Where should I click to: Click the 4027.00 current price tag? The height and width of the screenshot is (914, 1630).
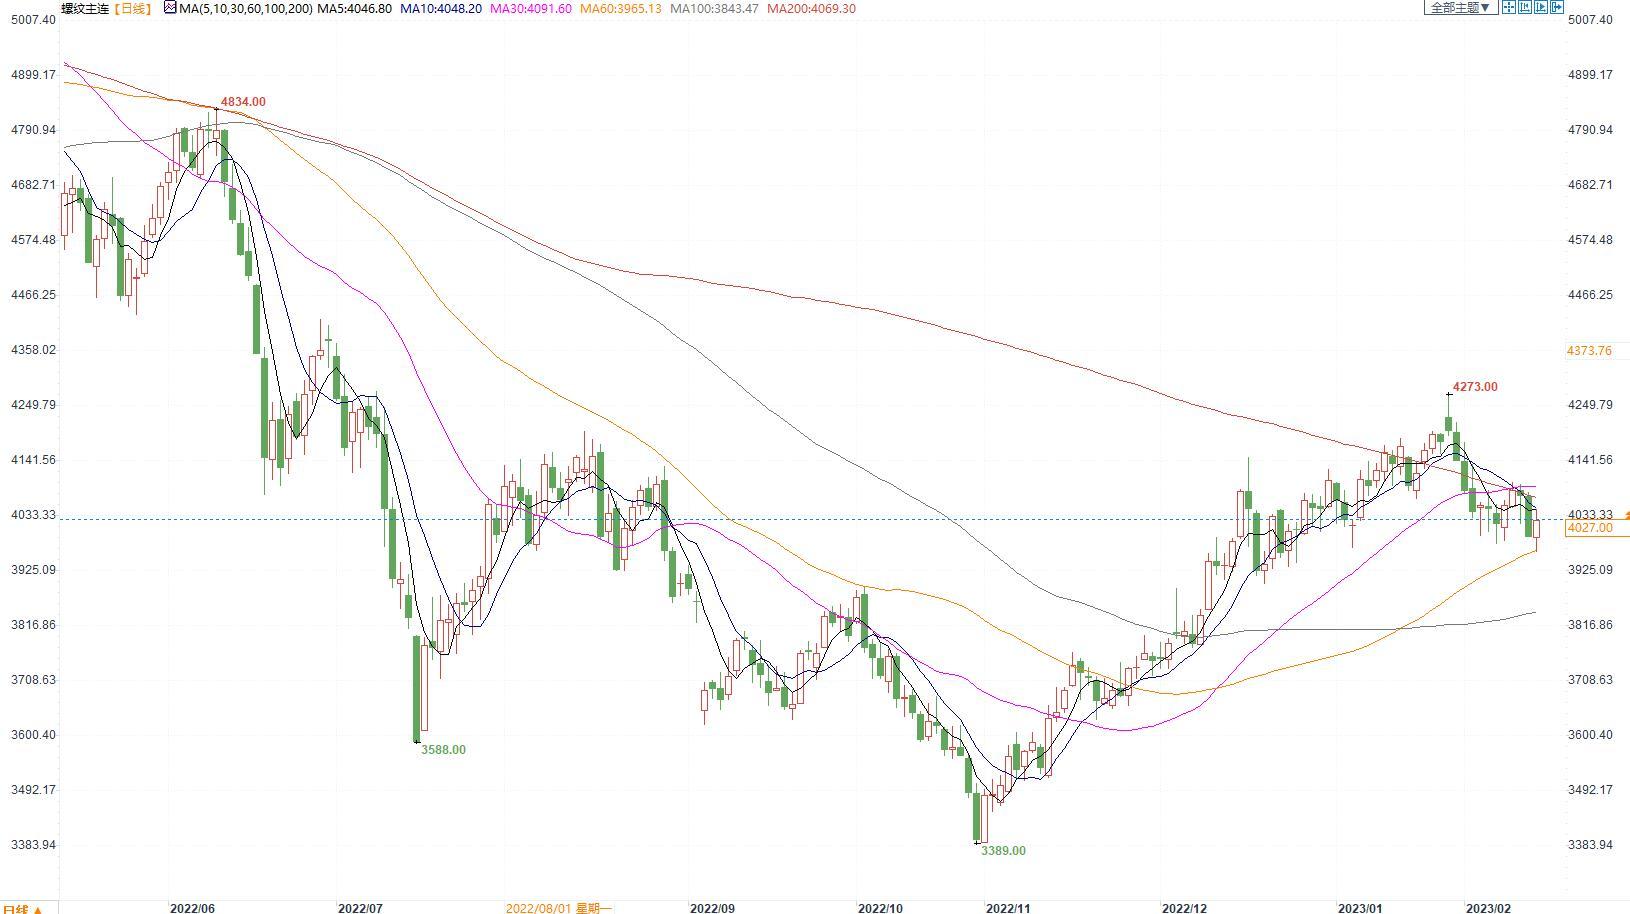tap(1589, 528)
